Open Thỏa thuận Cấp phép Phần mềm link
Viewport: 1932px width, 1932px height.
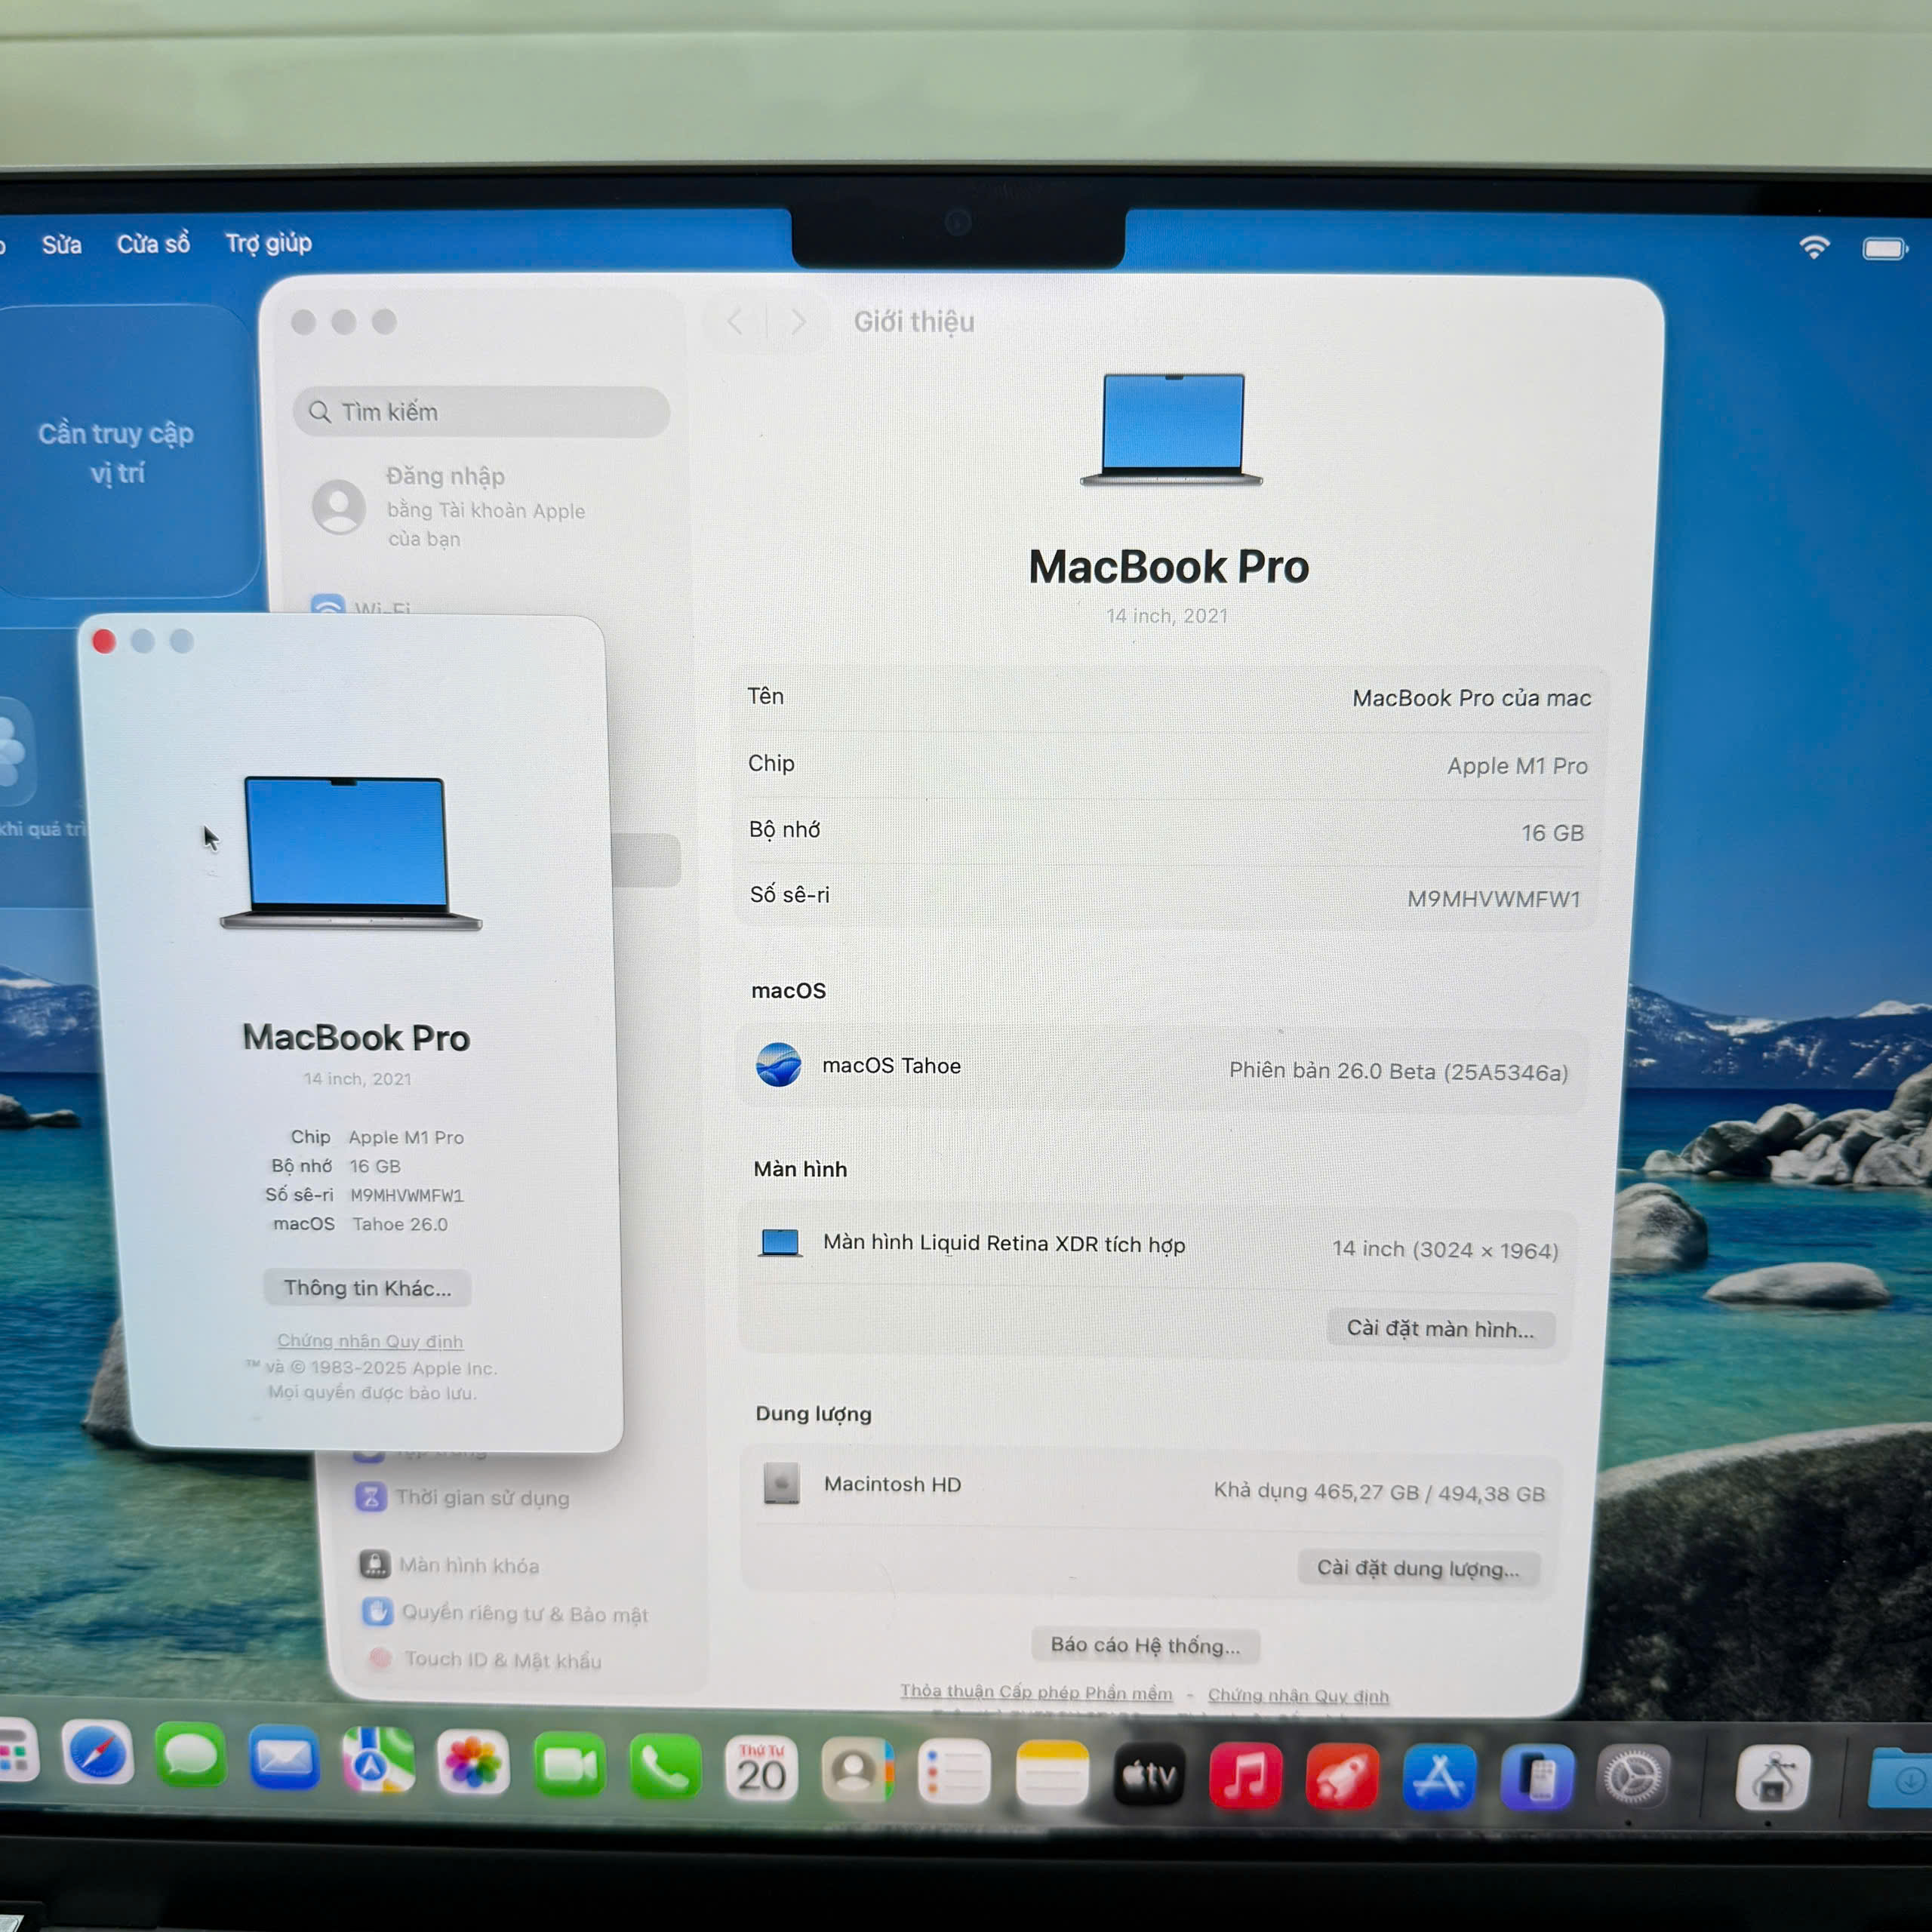coord(1036,1692)
